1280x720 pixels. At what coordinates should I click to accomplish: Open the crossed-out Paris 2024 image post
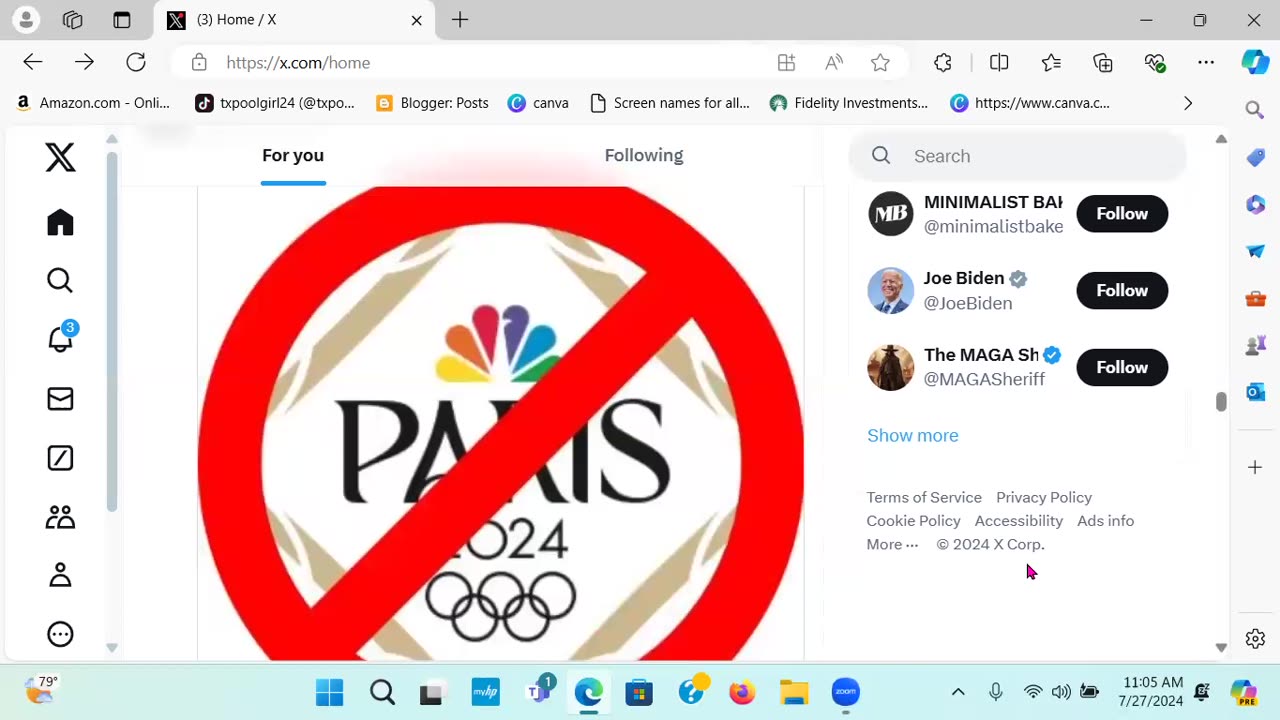pos(500,423)
